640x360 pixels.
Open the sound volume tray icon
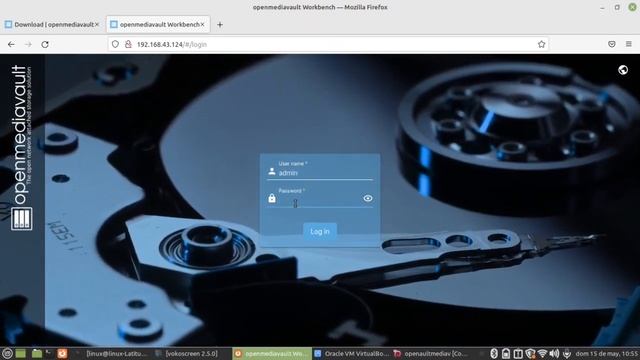point(554,353)
